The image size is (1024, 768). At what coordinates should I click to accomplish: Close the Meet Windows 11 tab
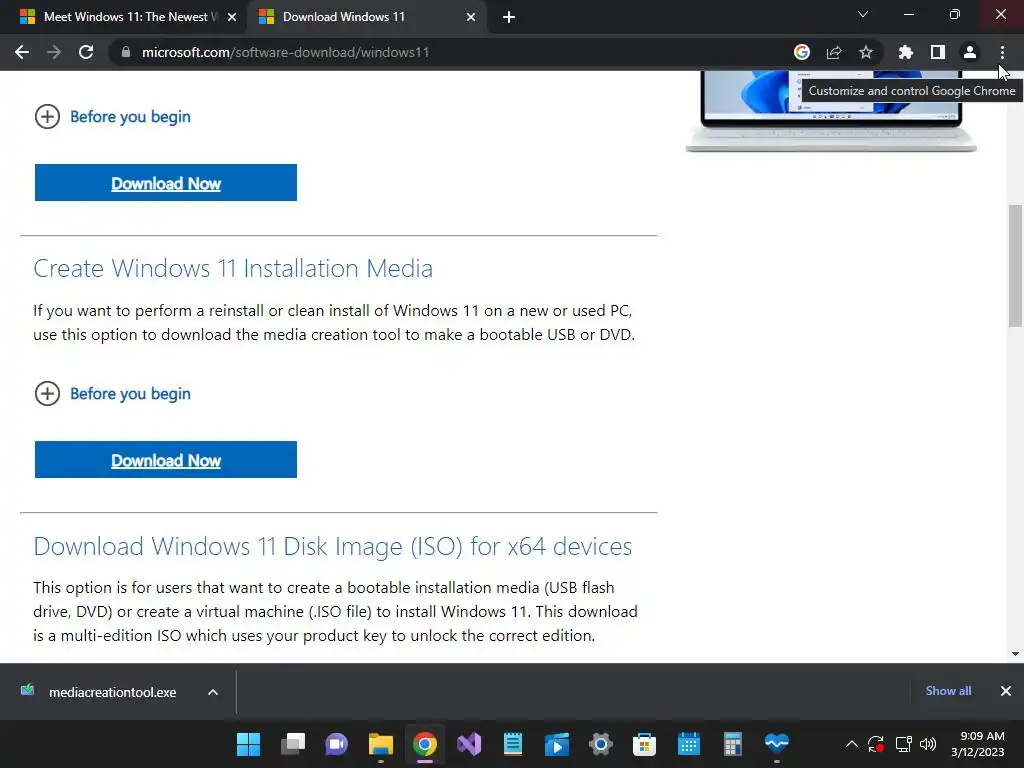tap(232, 17)
